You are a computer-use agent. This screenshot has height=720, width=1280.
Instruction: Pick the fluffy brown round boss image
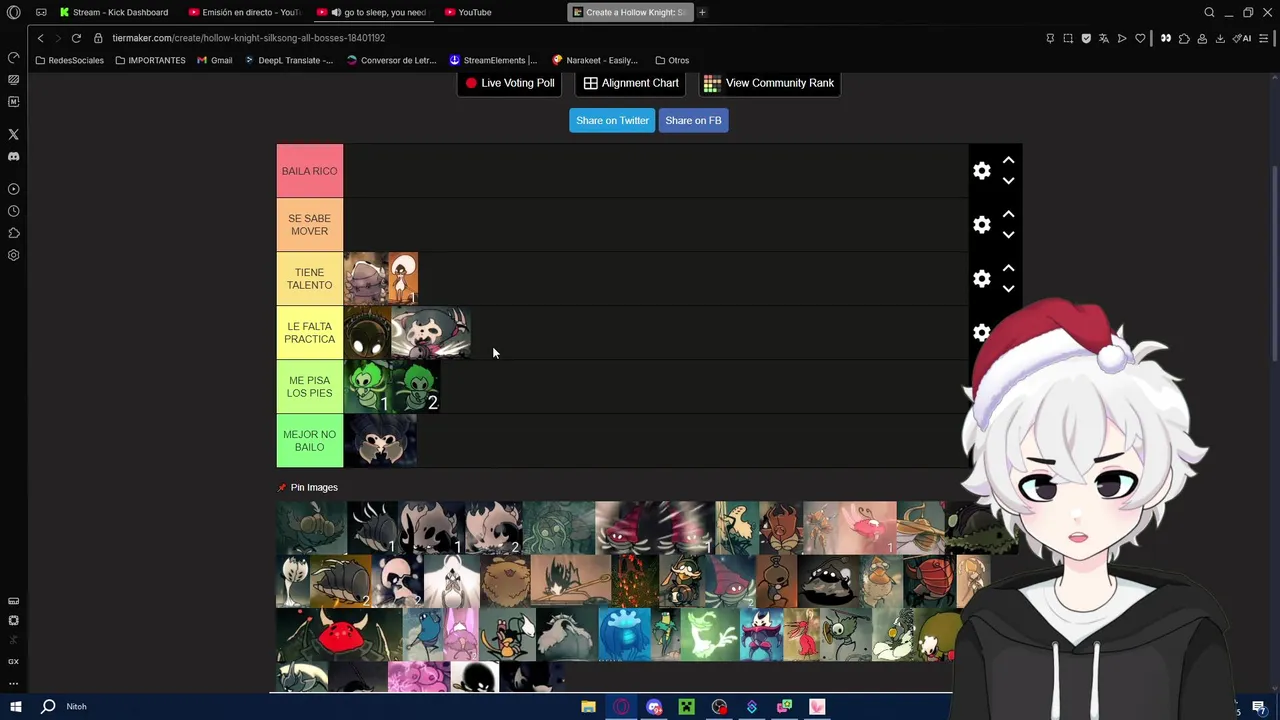point(505,581)
